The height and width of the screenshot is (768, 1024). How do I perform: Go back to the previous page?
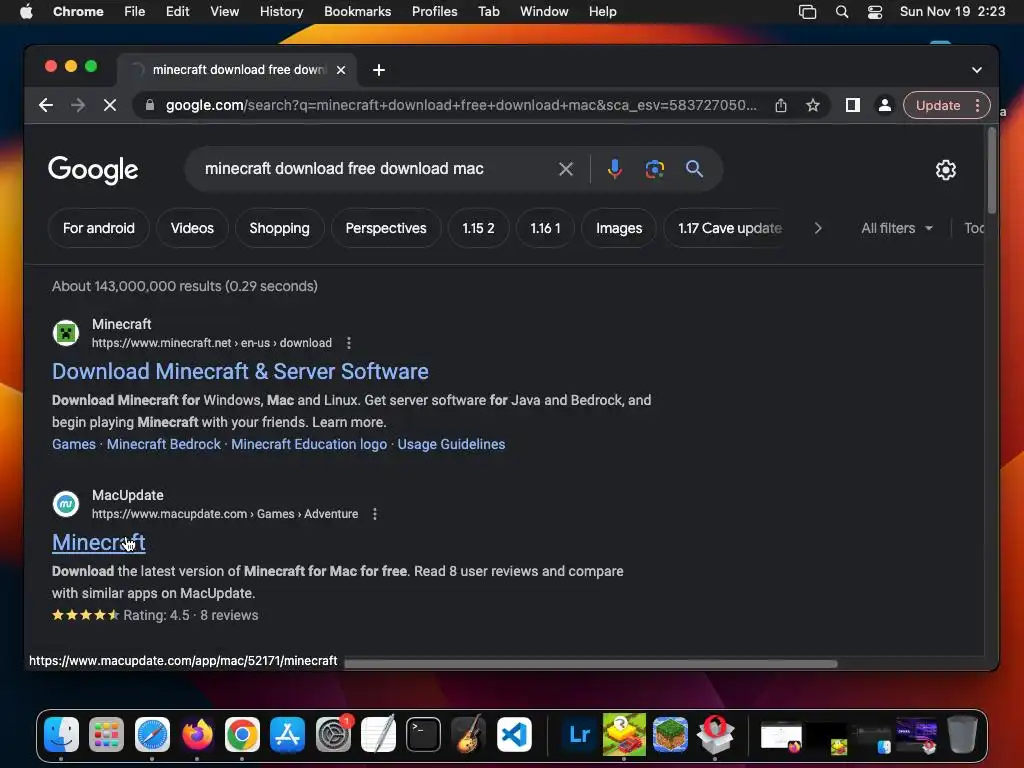coord(46,105)
